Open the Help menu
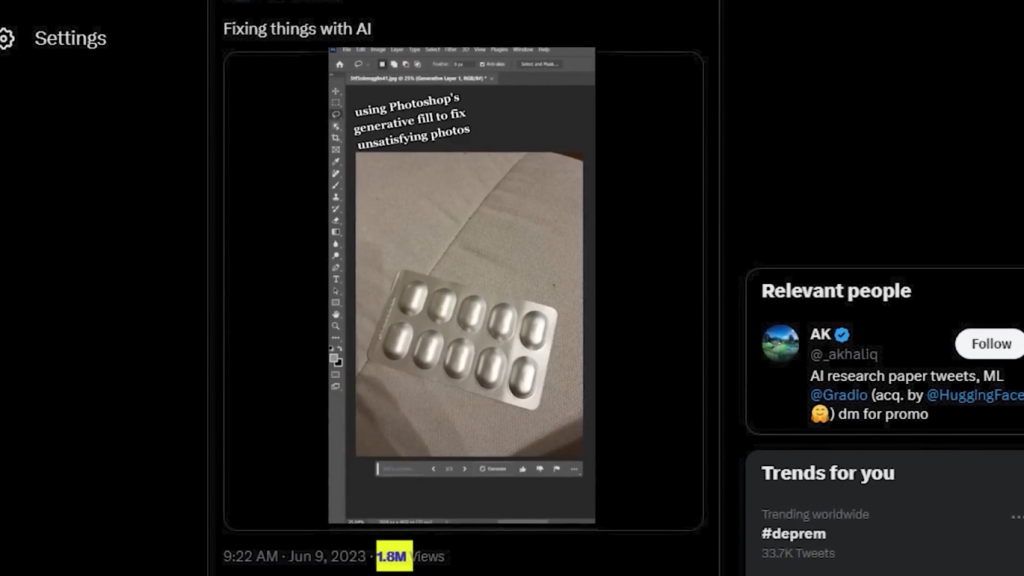 pos(544,50)
